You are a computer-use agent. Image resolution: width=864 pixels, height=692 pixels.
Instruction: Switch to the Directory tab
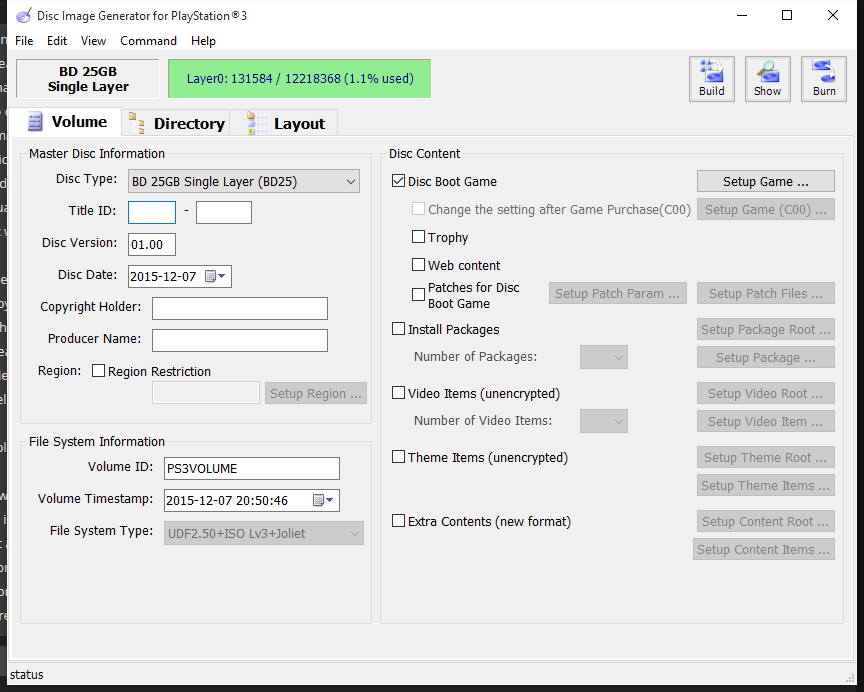[x=176, y=123]
